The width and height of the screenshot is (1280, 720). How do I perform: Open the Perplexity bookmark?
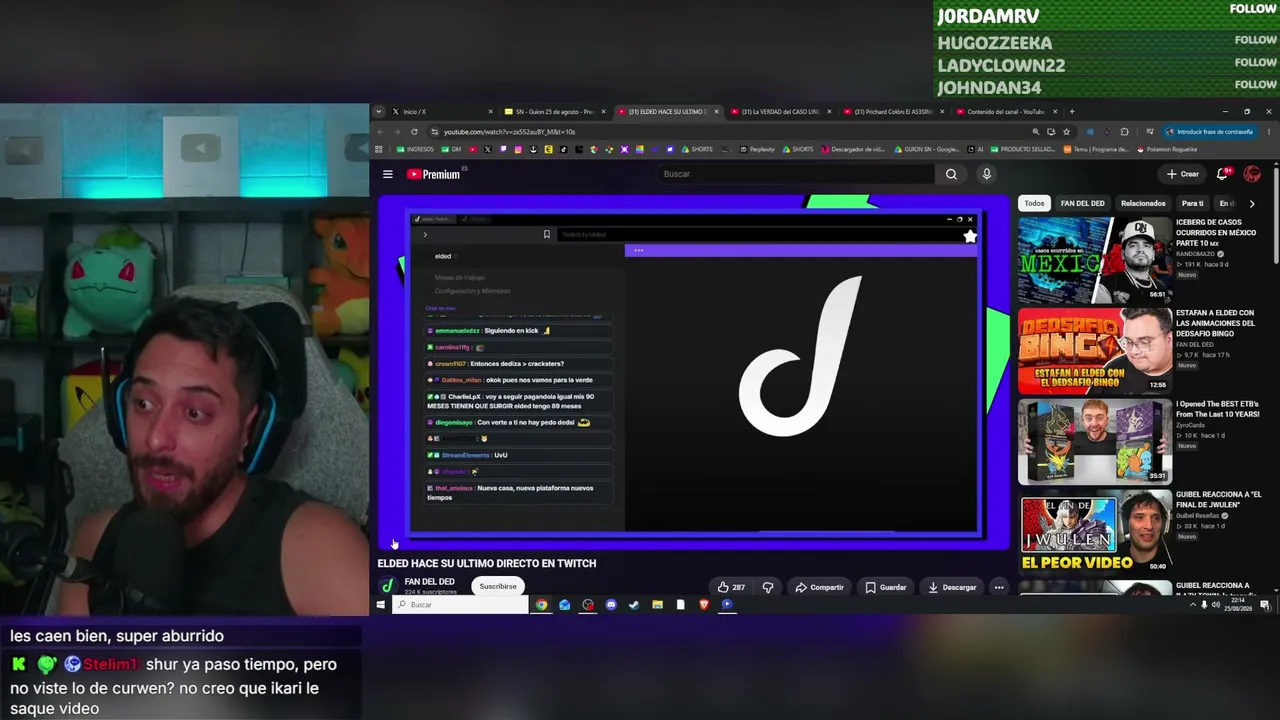pyautogui.click(x=757, y=149)
